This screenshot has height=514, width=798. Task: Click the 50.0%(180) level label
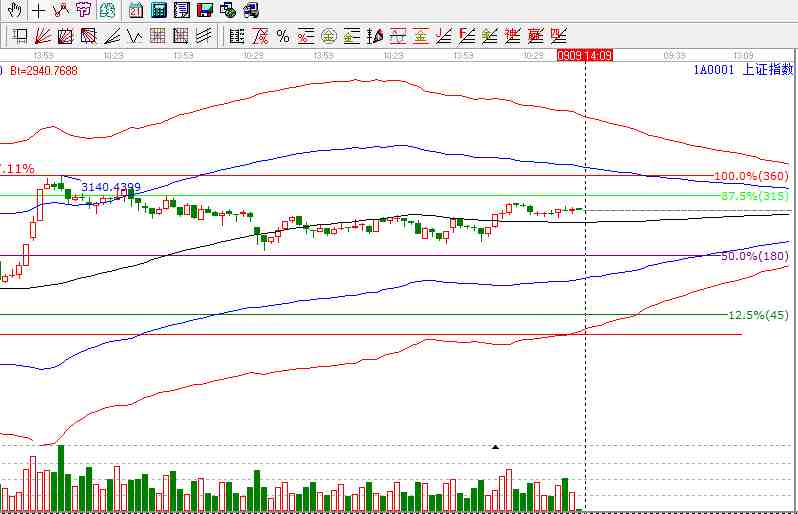click(x=755, y=256)
